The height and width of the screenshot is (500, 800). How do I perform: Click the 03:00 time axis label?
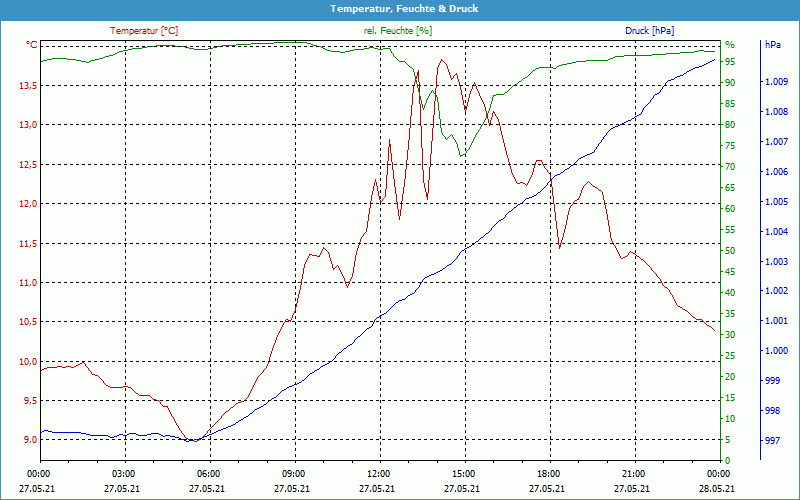click(x=124, y=474)
